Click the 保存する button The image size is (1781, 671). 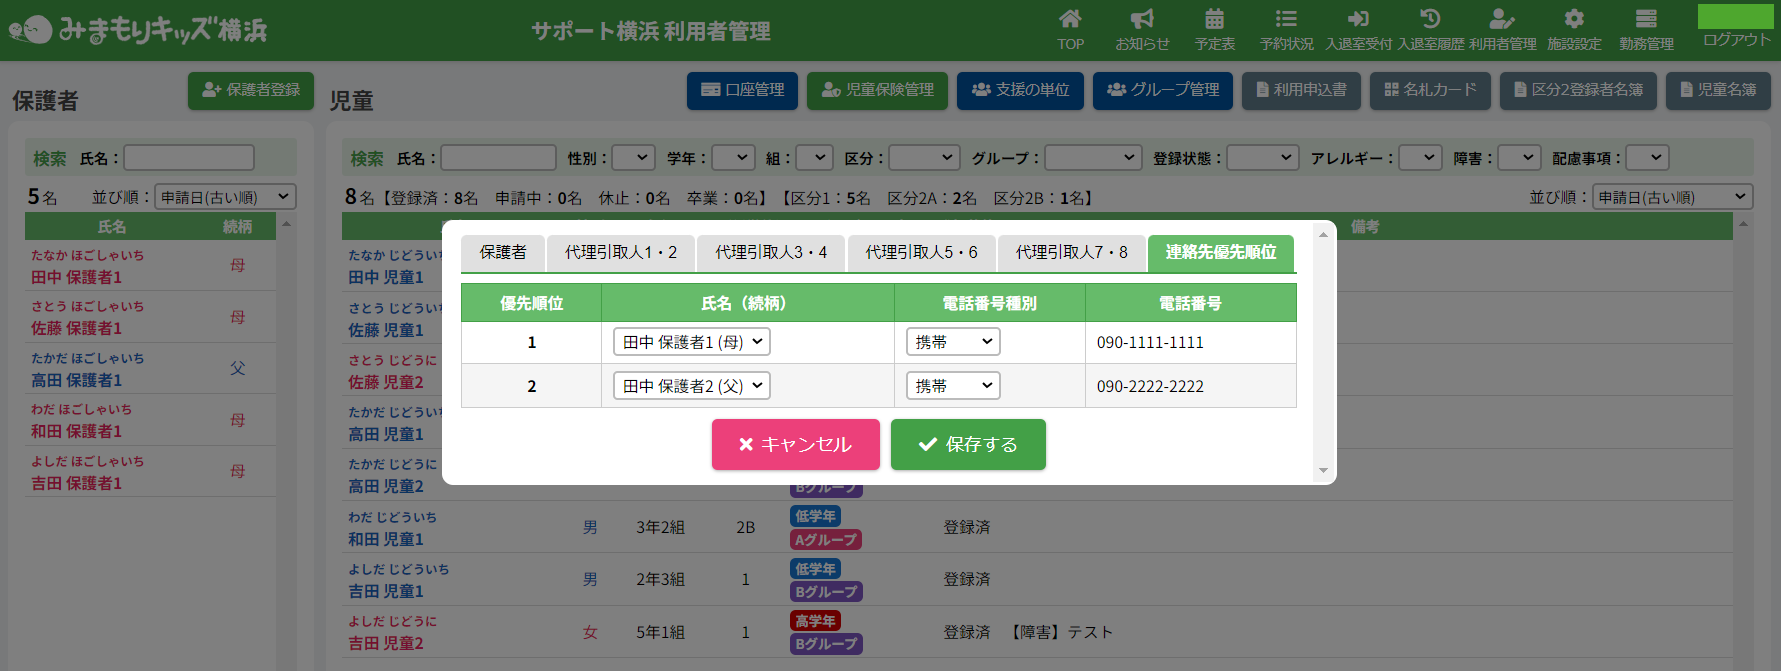pyautogui.click(x=968, y=445)
